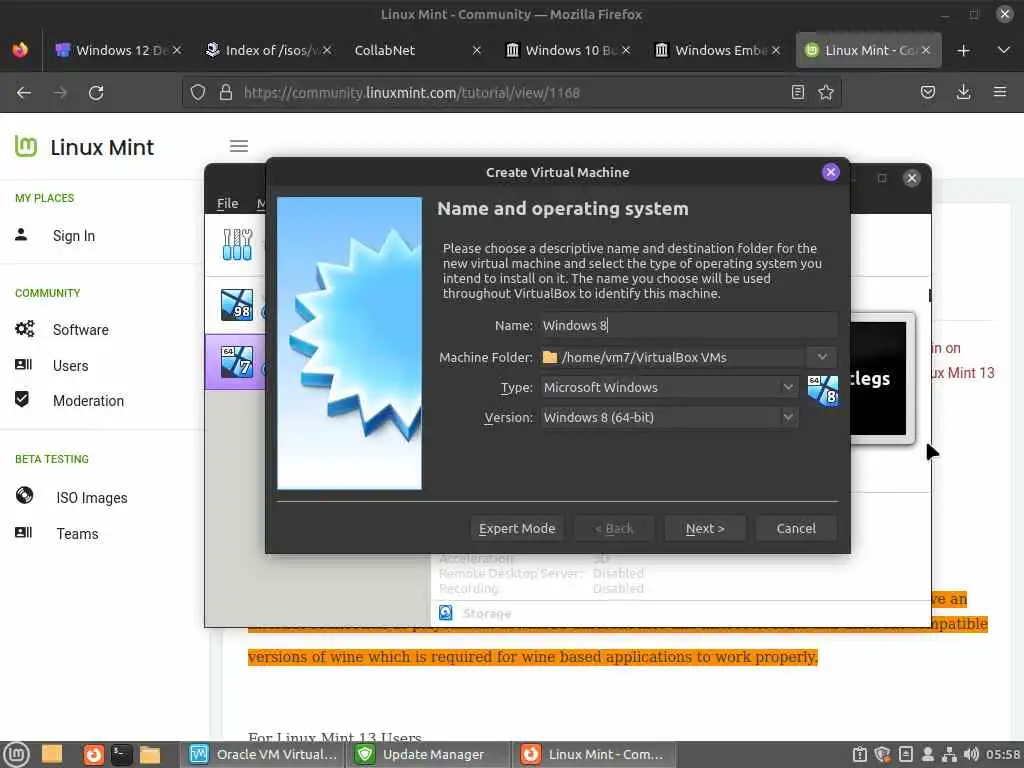This screenshot has height=768, width=1024.
Task: Launch the terminal from the panel
Action: [x=121, y=754]
